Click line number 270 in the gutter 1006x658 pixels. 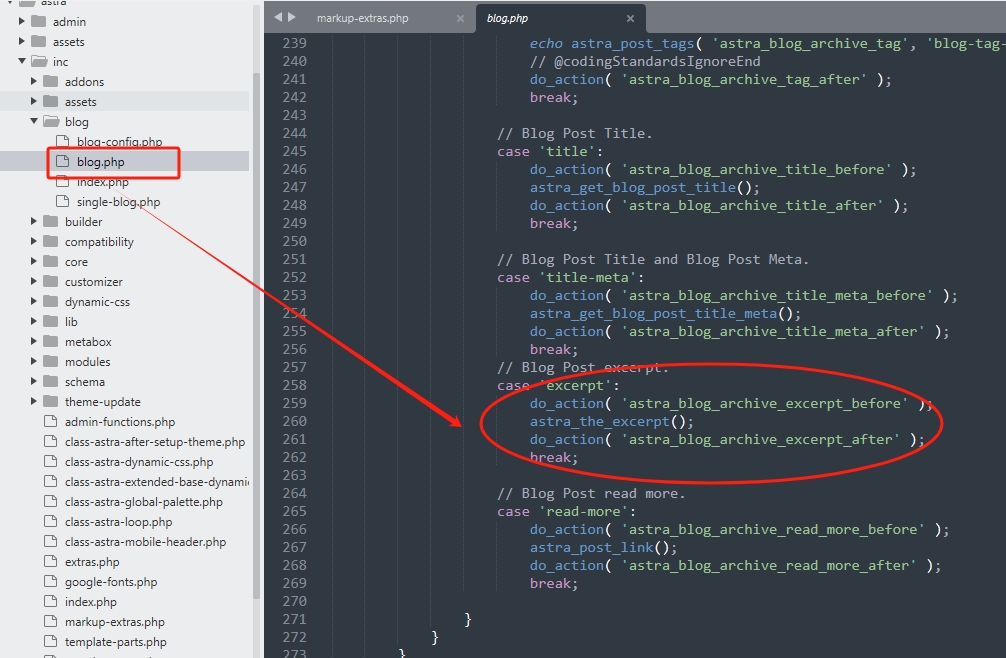pyautogui.click(x=294, y=601)
